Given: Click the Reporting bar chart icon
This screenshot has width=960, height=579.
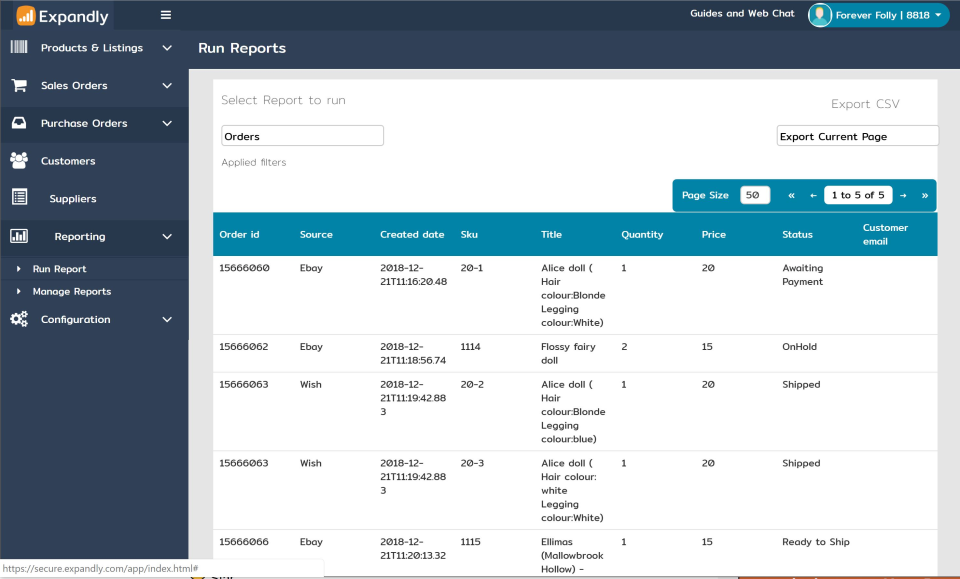Looking at the screenshot, I should point(18,237).
